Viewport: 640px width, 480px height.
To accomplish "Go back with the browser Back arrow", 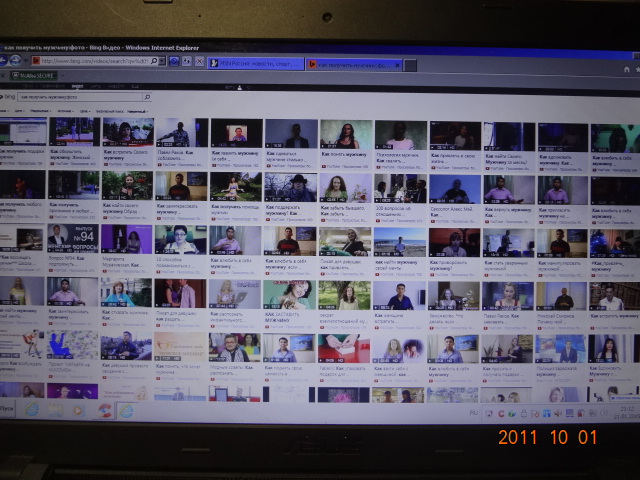I will coord(3,60).
